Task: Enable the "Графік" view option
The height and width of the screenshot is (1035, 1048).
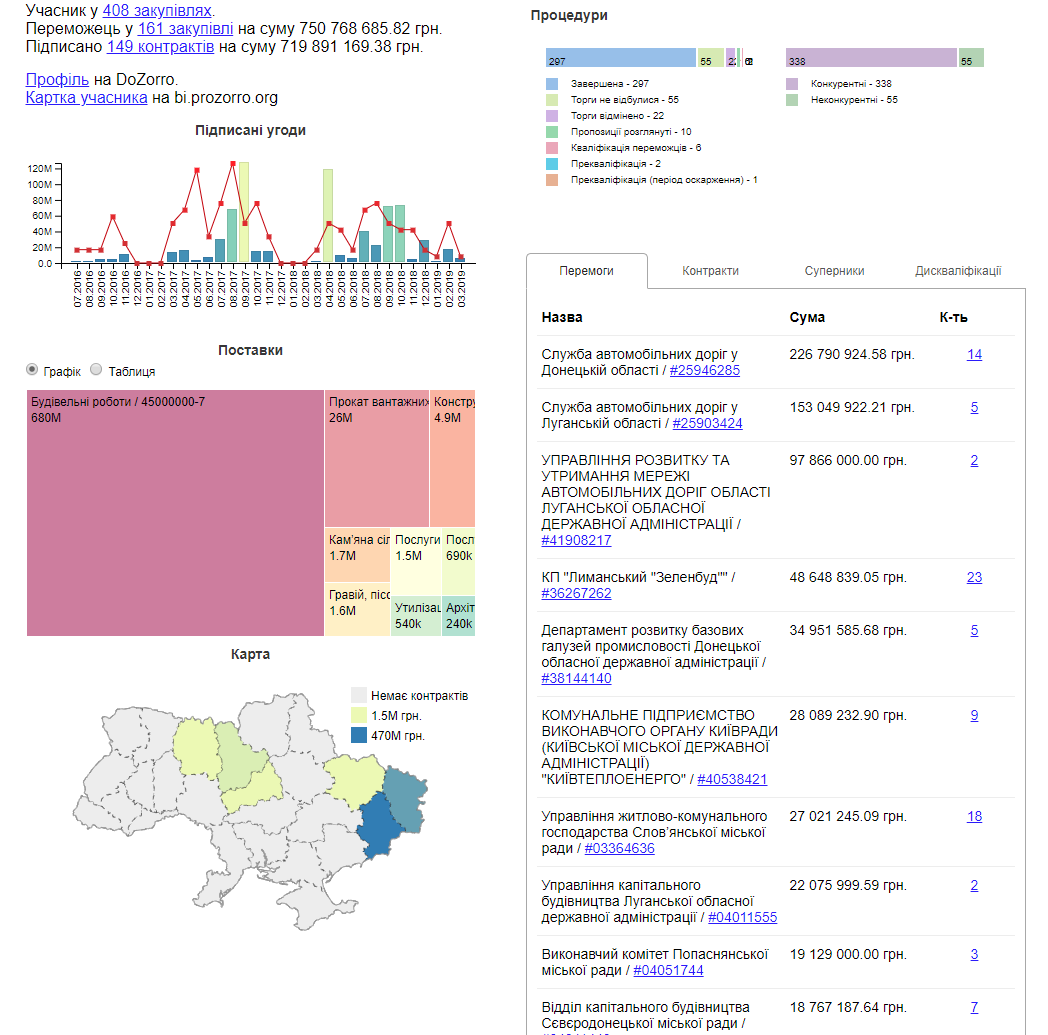Action: click(31, 370)
